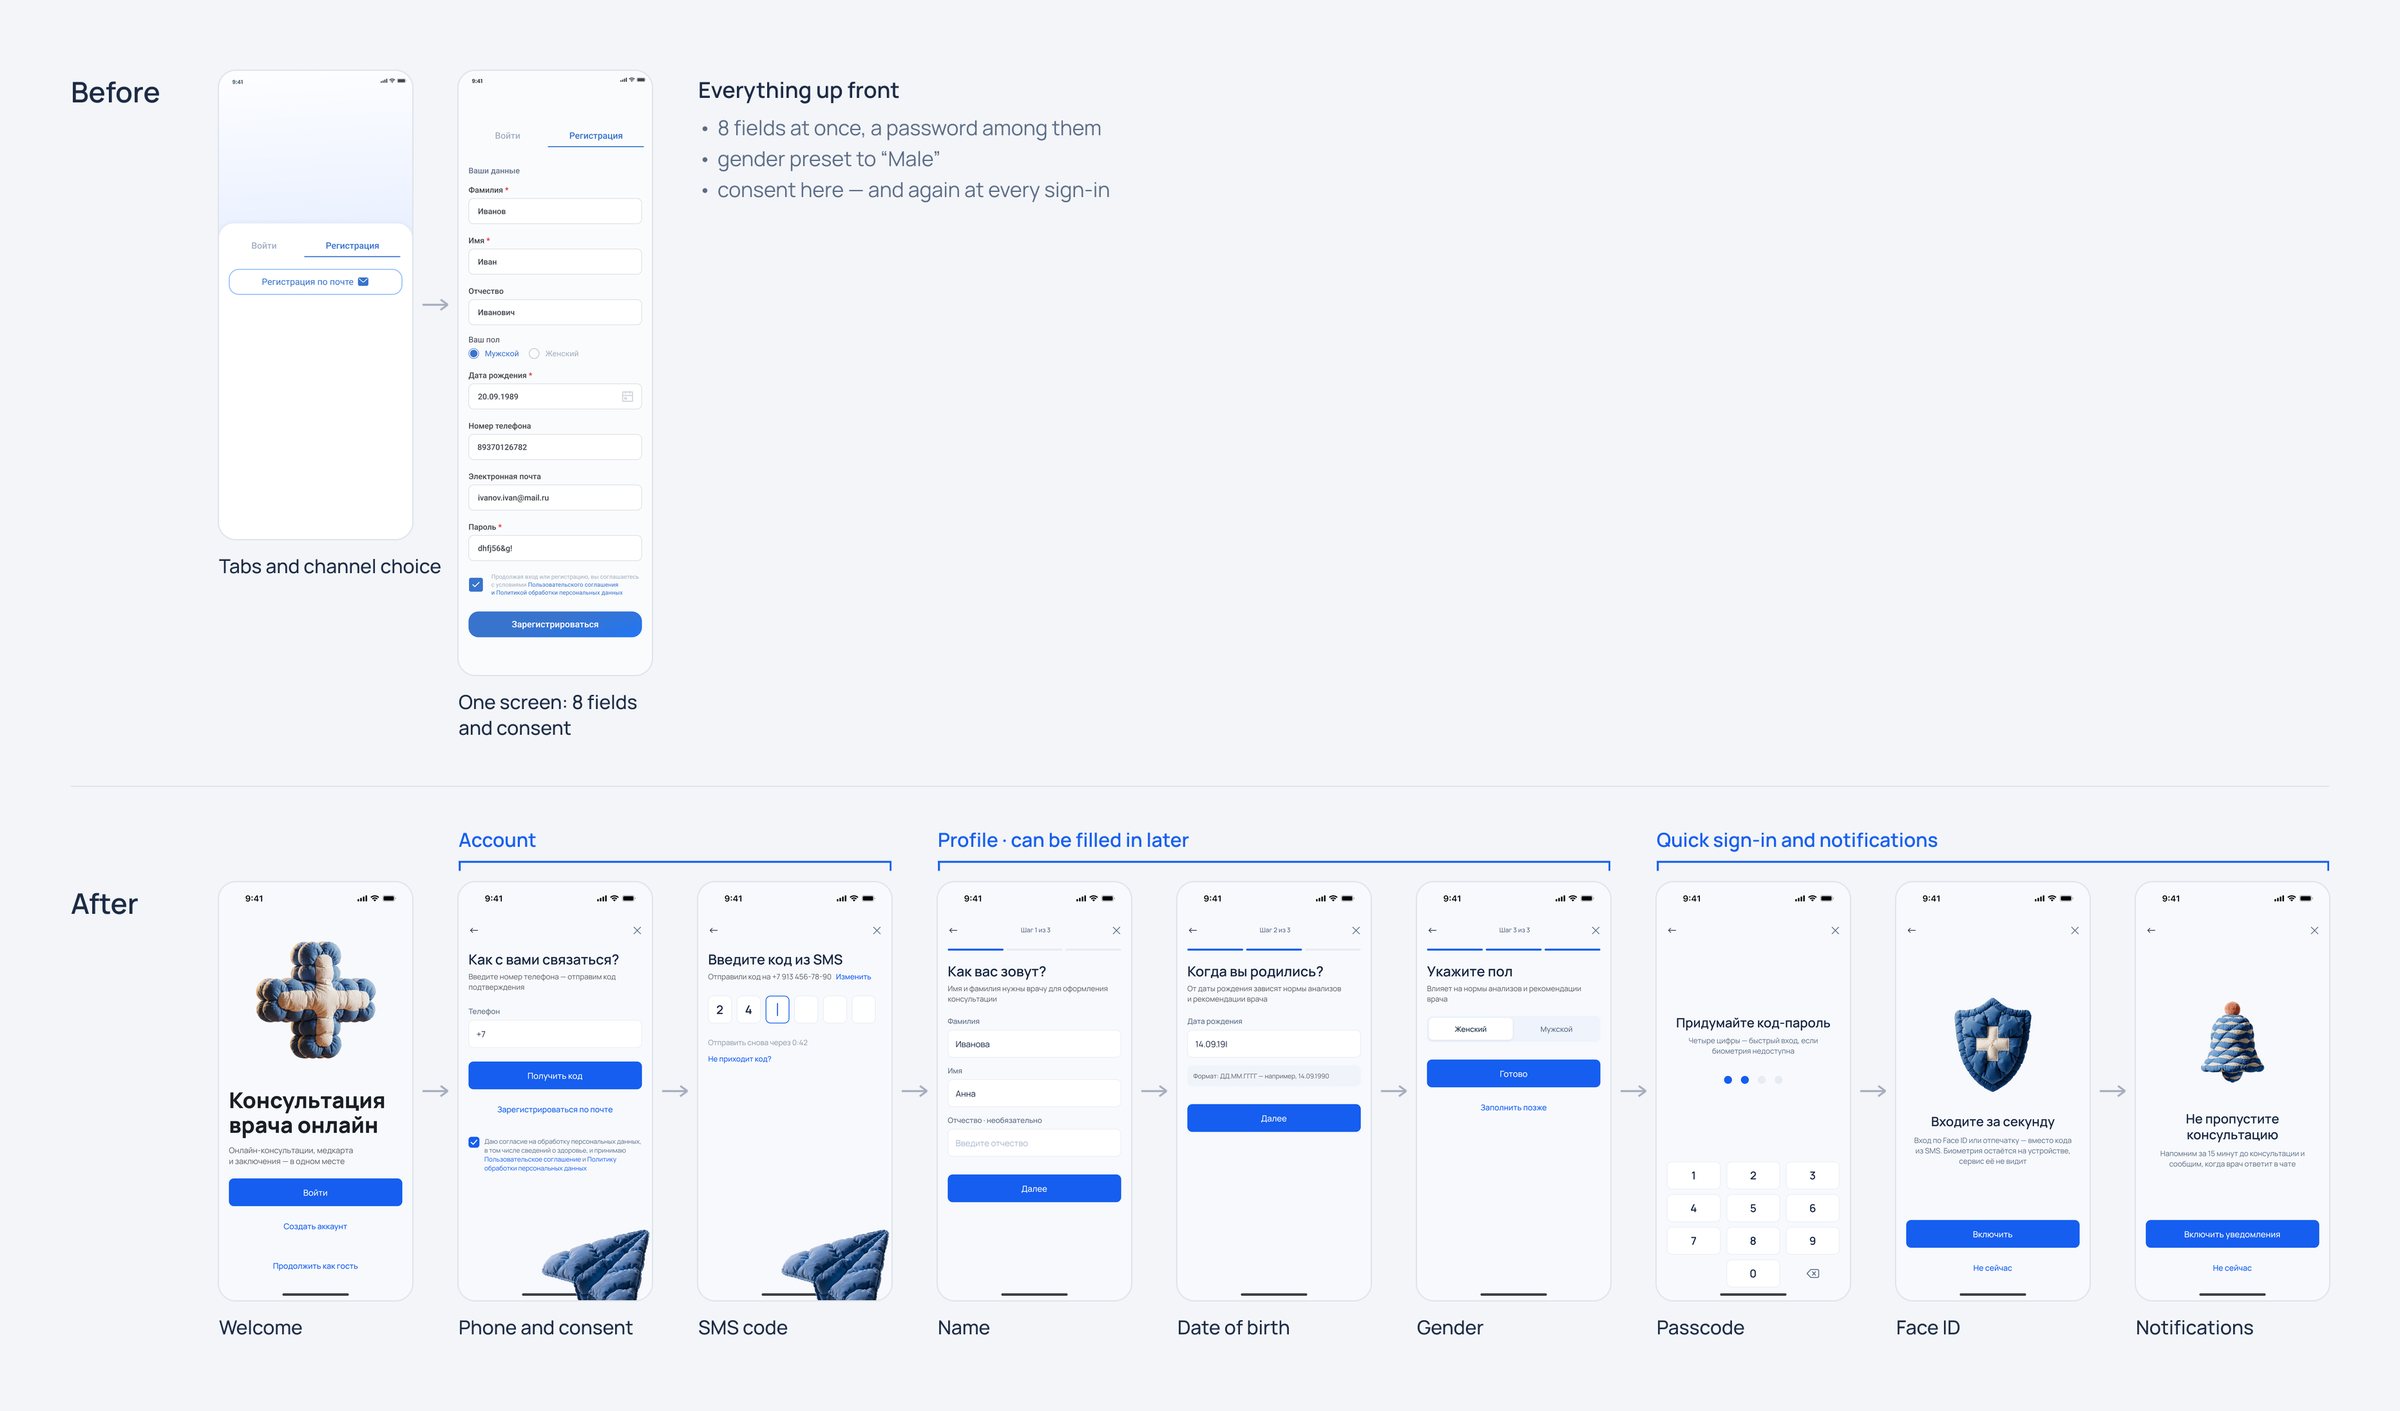Click the Заполнить позже link

(x=1513, y=1108)
